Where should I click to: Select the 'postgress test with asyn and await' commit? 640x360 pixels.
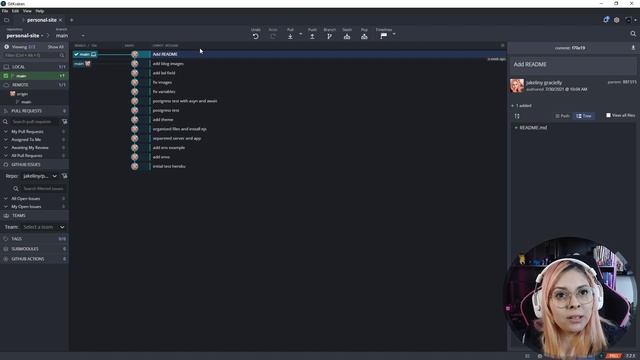[x=185, y=101]
